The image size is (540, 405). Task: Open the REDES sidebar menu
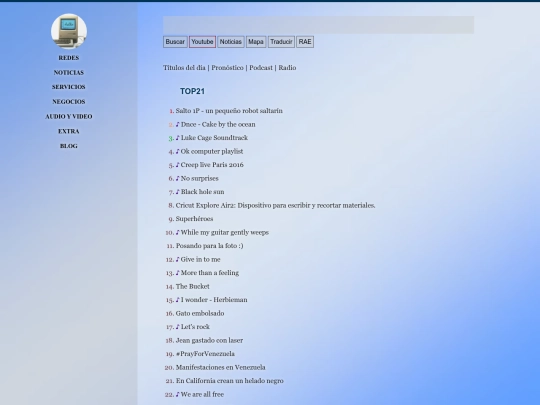click(69, 58)
